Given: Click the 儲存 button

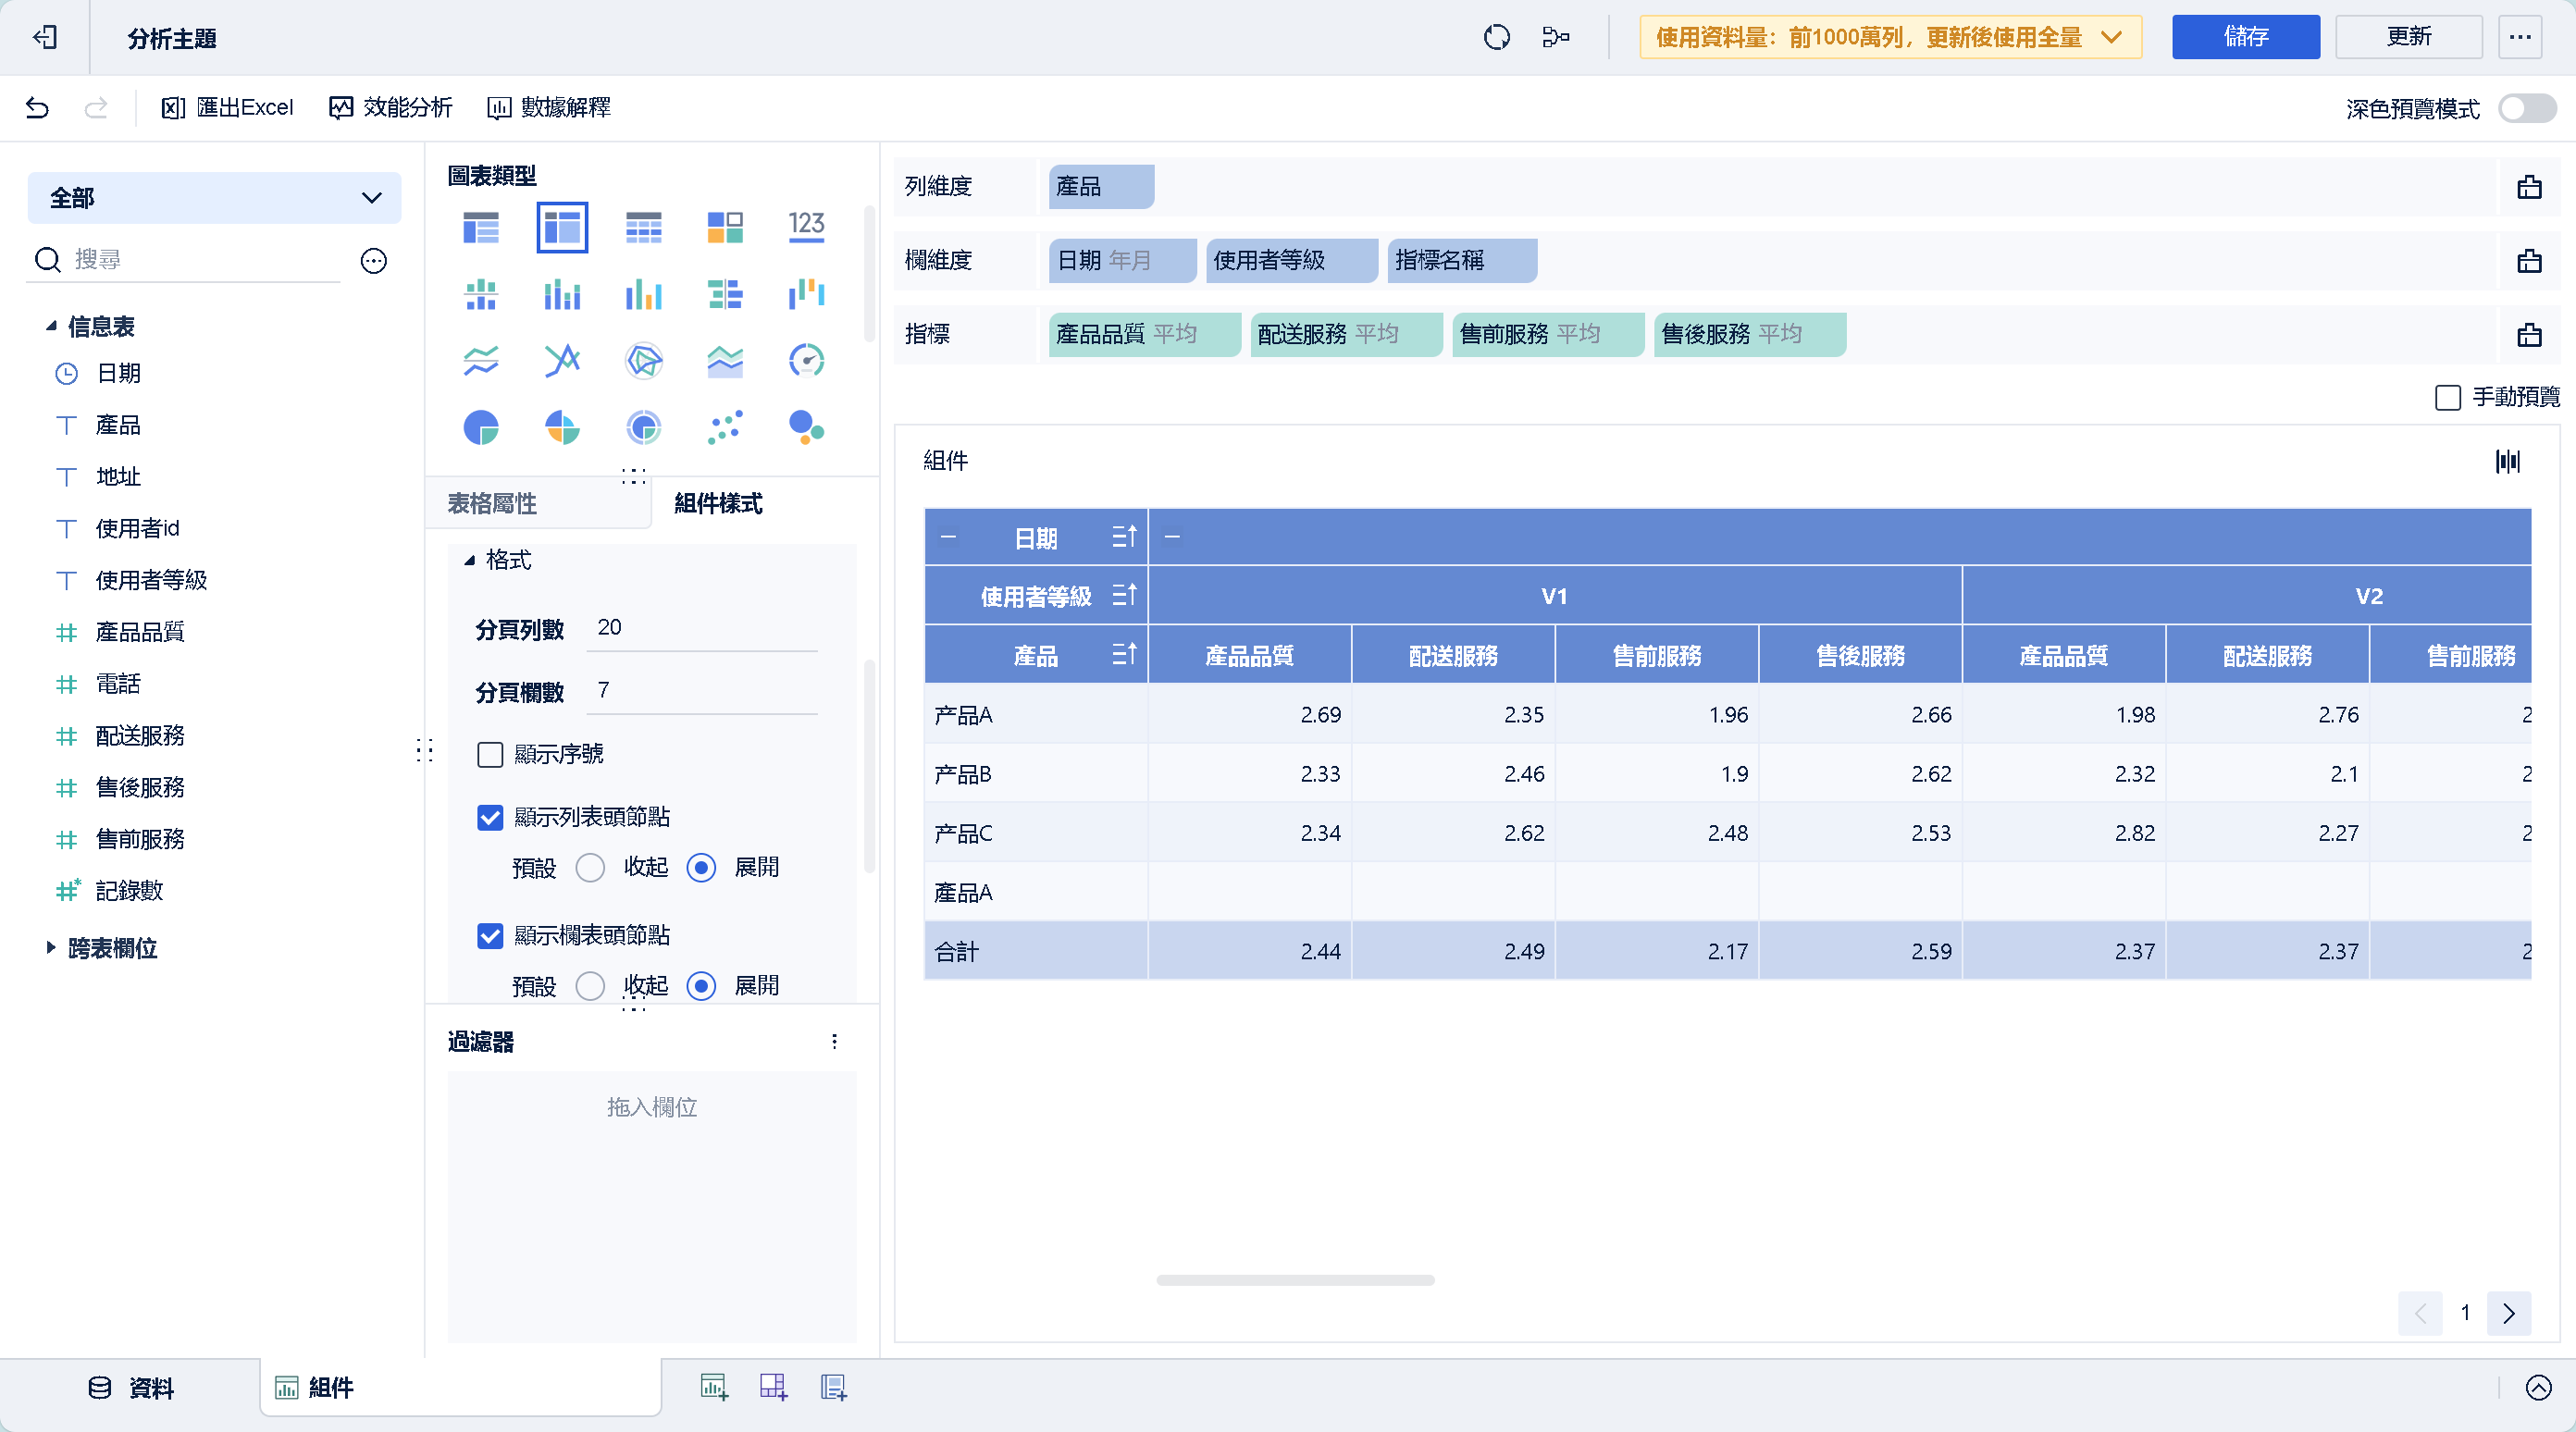Looking at the screenshot, I should click(x=2245, y=37).
